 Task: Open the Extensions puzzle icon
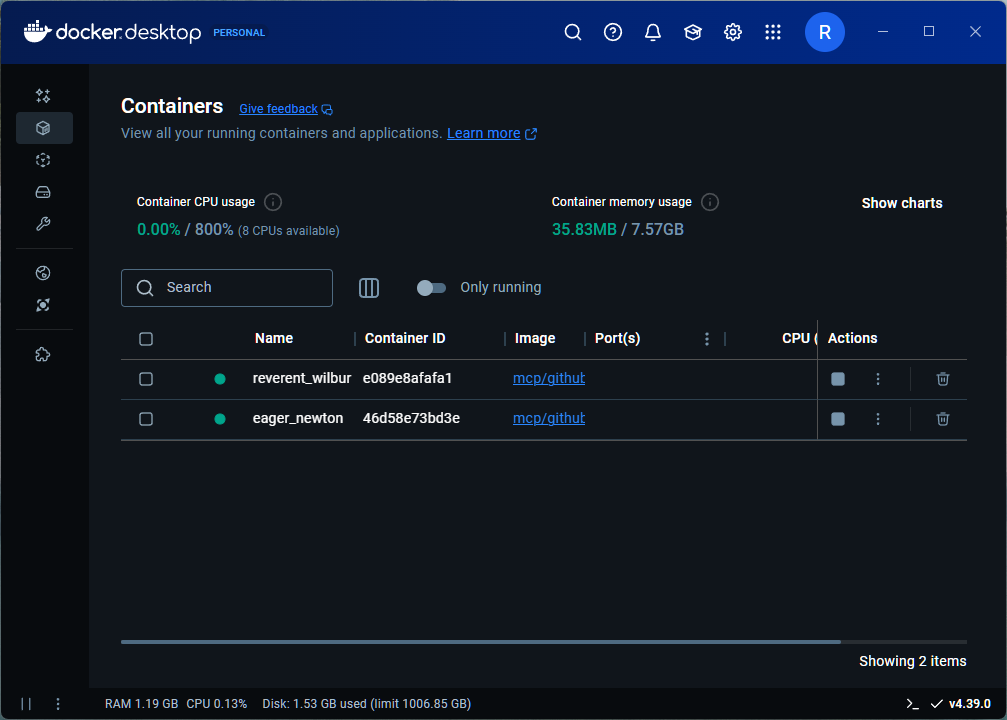pyautogui.click(x=43, y=353)
